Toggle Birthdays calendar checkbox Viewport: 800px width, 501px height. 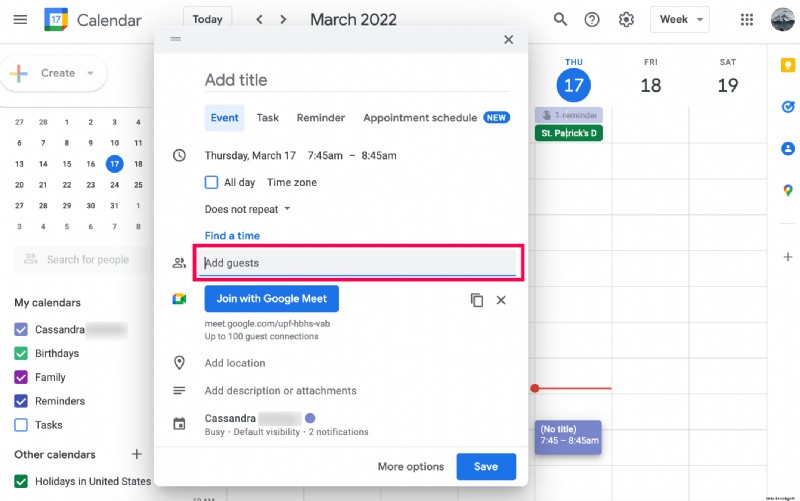[x=21, y=353]
